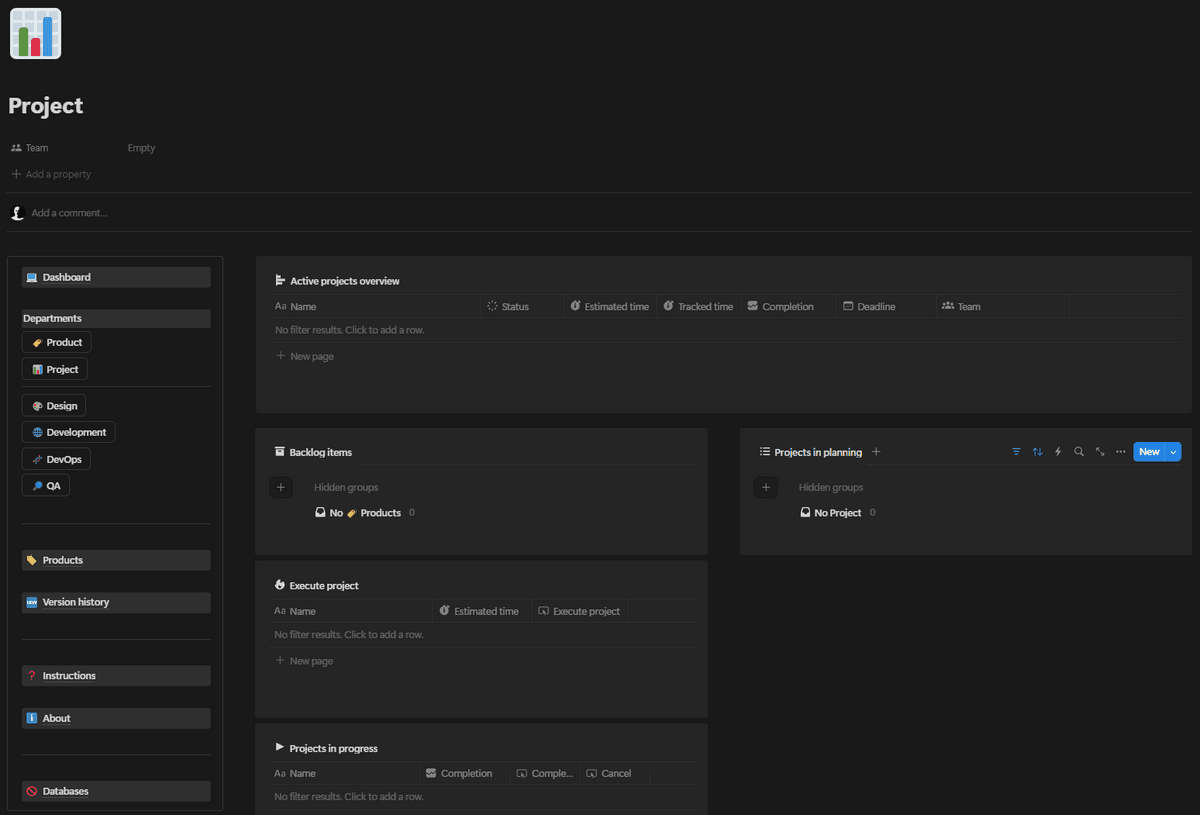1200x815 pixels.
Task: Add New page in Execute project table
Action: click(311, 661)
